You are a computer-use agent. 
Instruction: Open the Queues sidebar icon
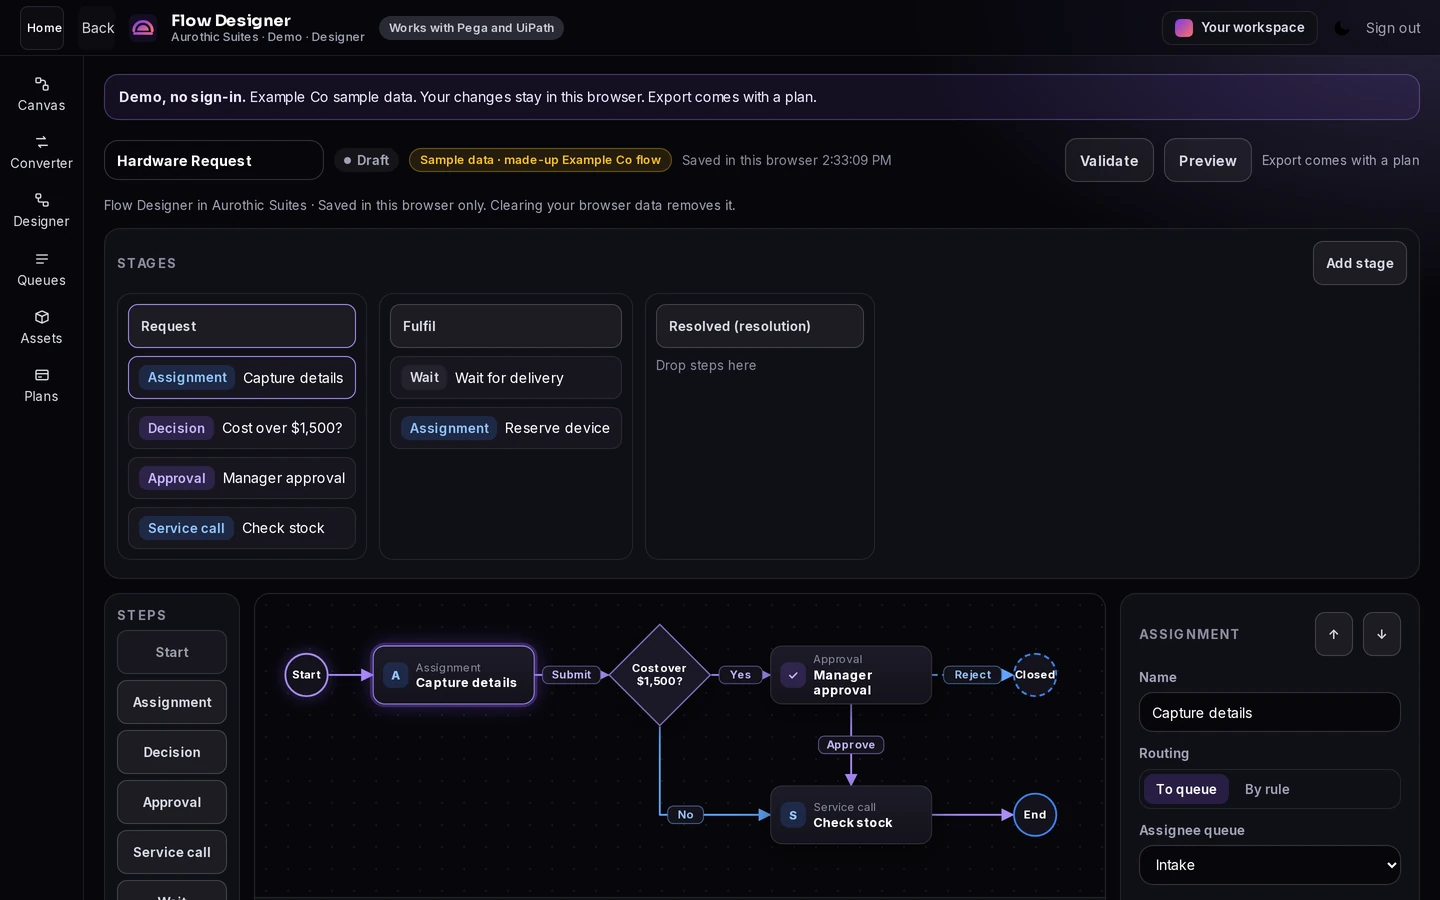(x=41, y=259)
